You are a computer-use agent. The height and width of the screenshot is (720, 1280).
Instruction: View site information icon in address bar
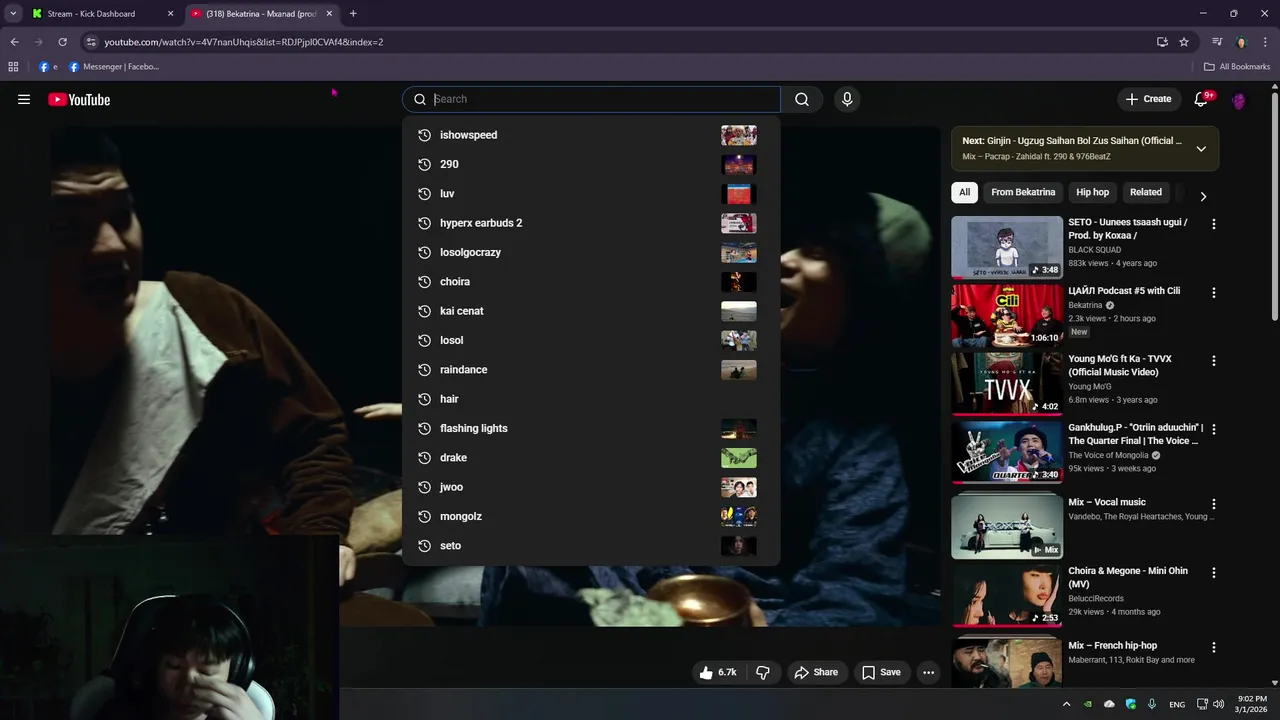coord(91,42)
